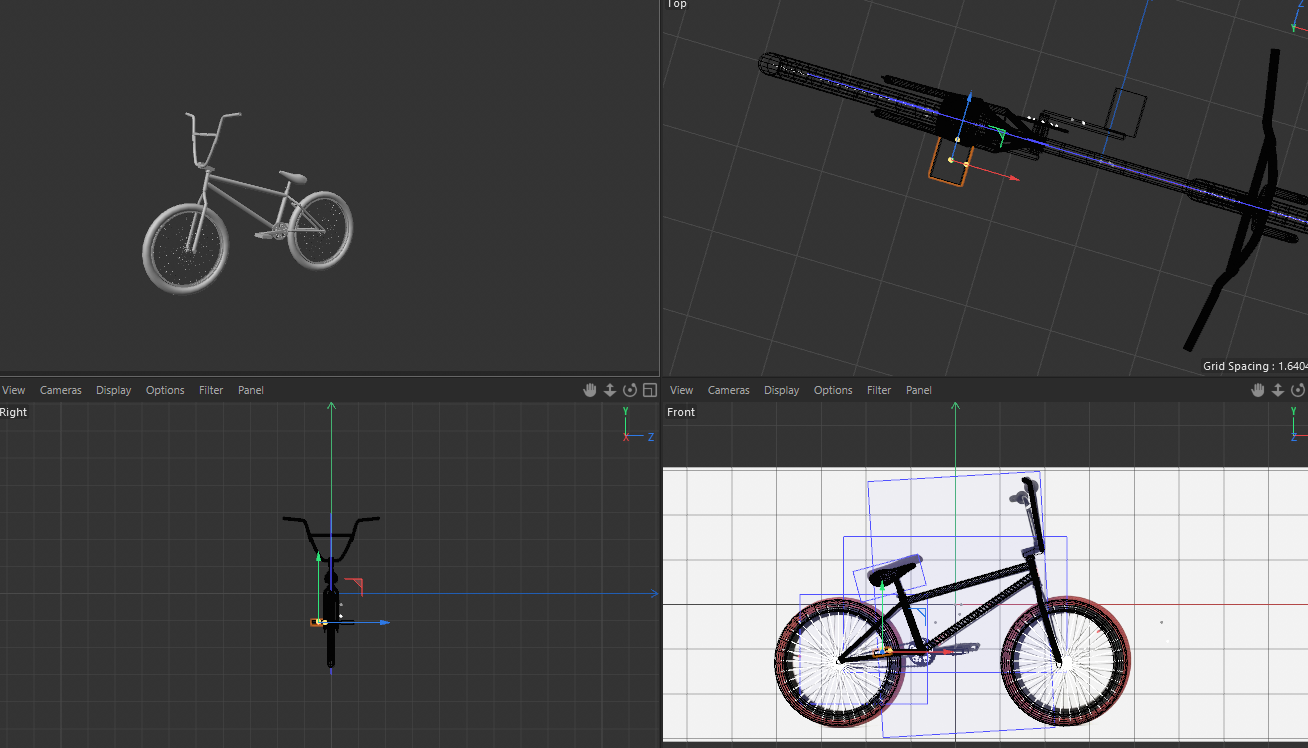Open the Cameras menu in Front viewport
The width and height of the screenshot is (1308, 748).
click(x=729, y=390)
